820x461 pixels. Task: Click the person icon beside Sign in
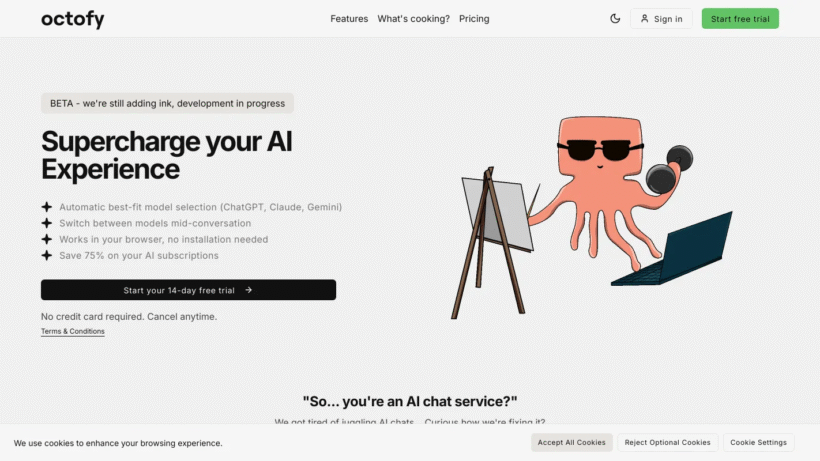tap(644, 18)
